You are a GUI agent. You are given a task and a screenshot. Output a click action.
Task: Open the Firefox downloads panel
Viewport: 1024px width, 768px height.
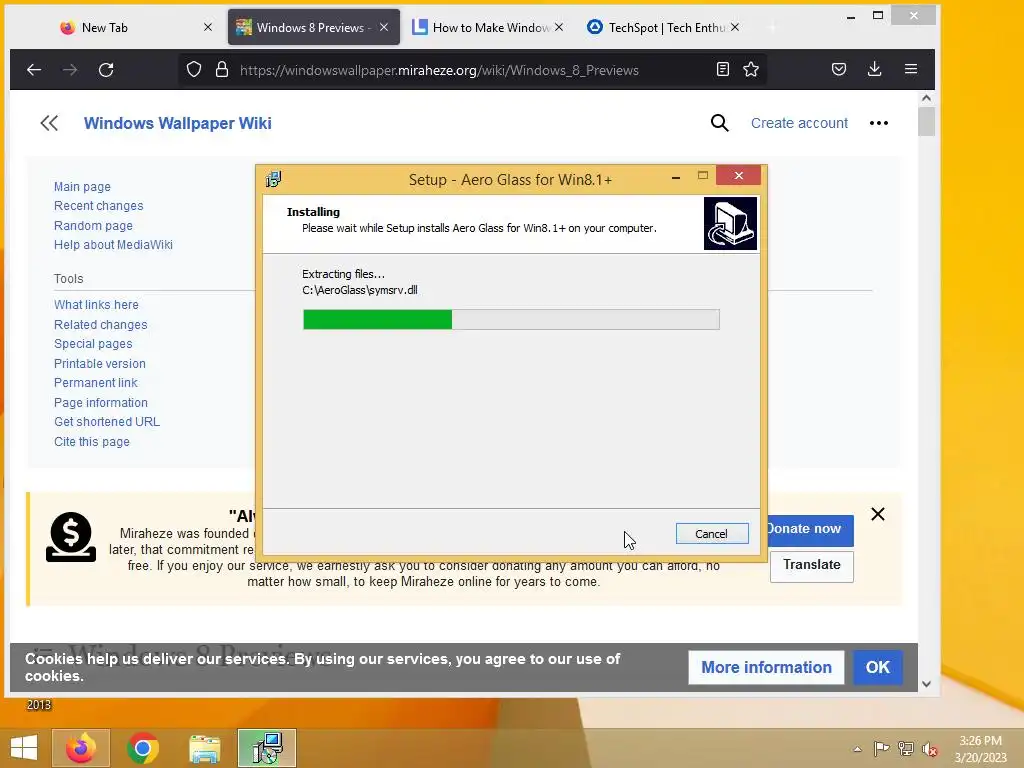(x=875, y=69)
